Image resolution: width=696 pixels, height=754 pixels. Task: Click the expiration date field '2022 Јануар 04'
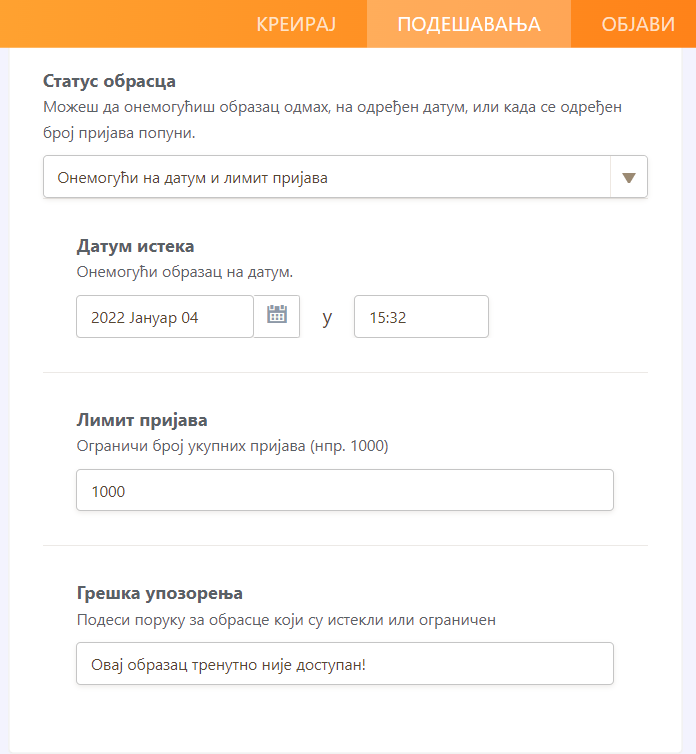click(165, 317)
